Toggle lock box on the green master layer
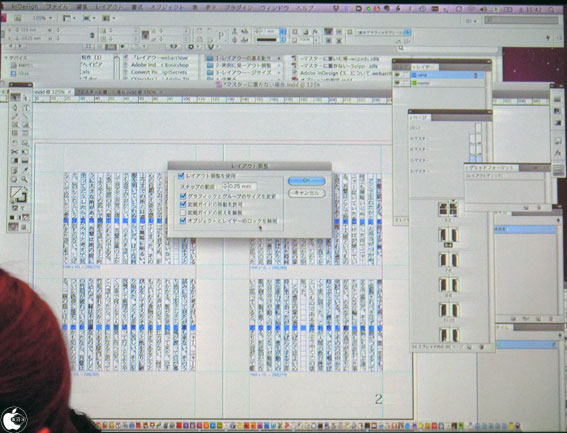567x433 pixels. click(406, 83)
